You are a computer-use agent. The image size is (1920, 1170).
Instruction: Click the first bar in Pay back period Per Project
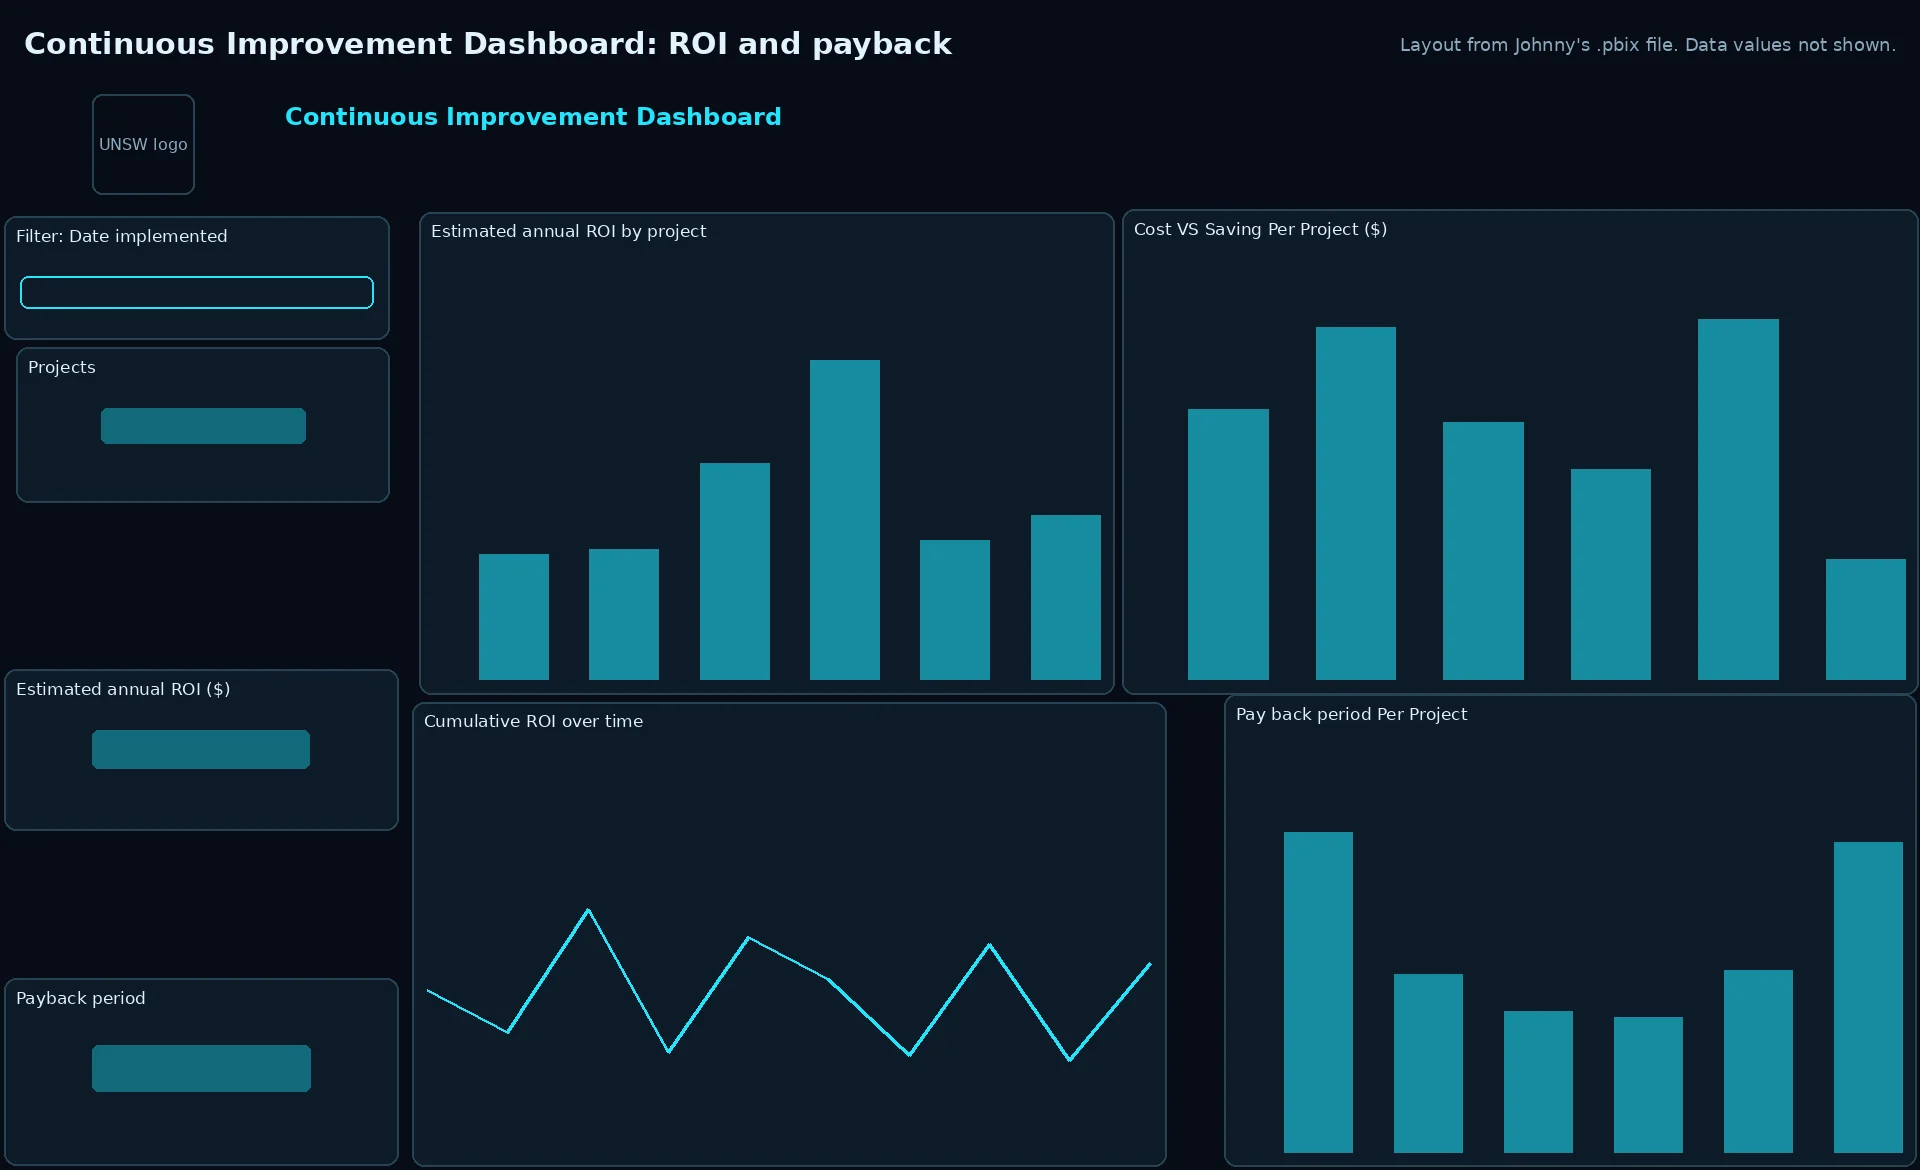1318,992
